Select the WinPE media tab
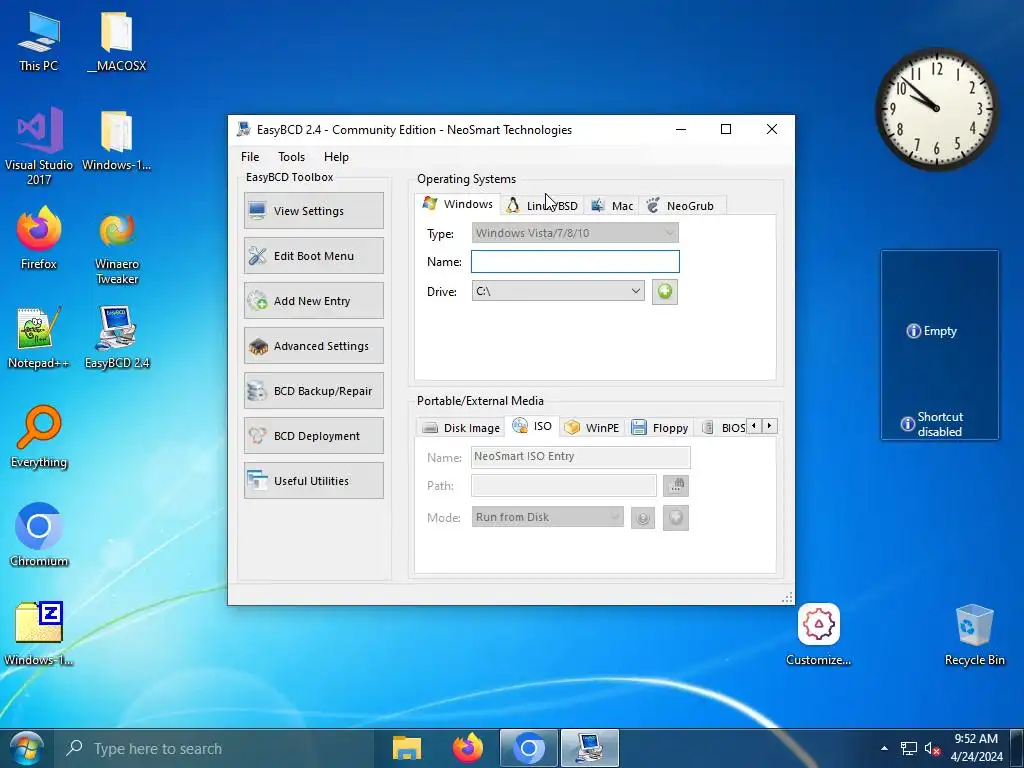The image size is (1024, 768). click(x=592, y=428)
